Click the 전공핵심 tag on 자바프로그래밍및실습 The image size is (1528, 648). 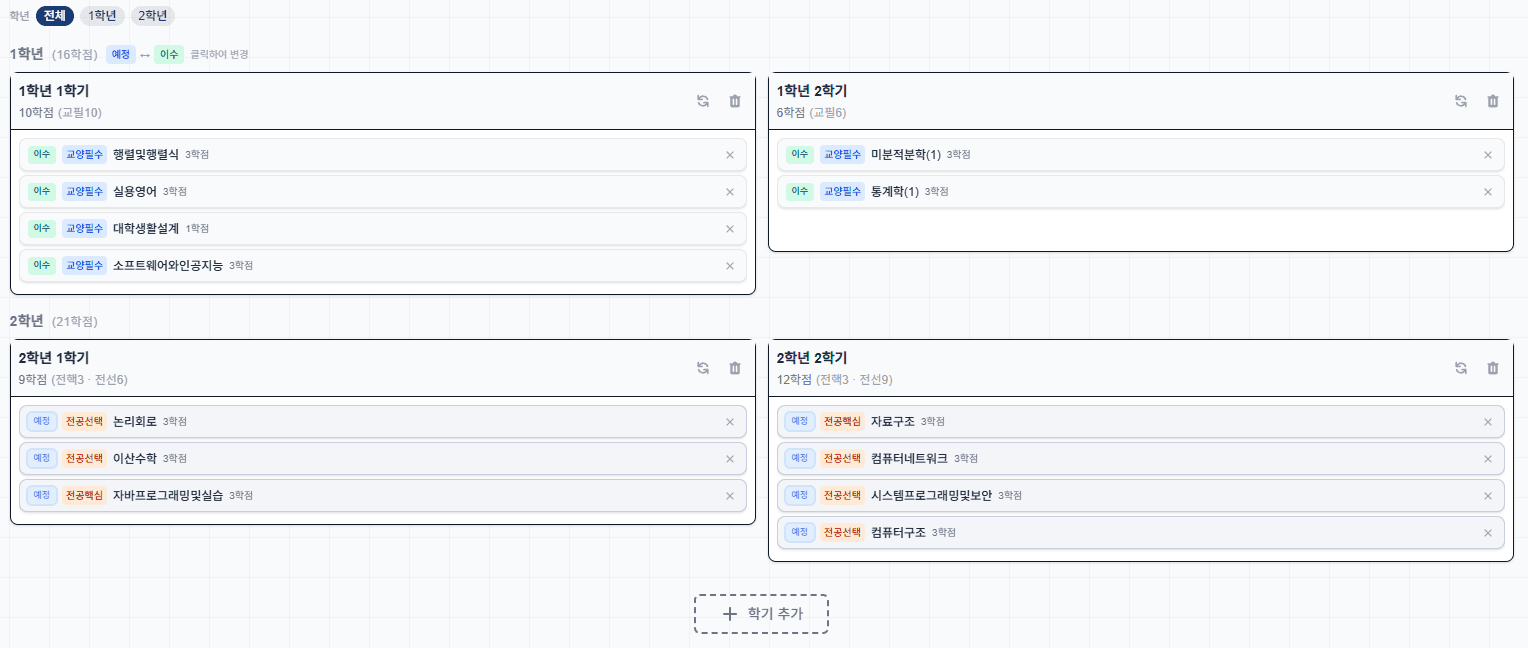(x=84, y=495)
